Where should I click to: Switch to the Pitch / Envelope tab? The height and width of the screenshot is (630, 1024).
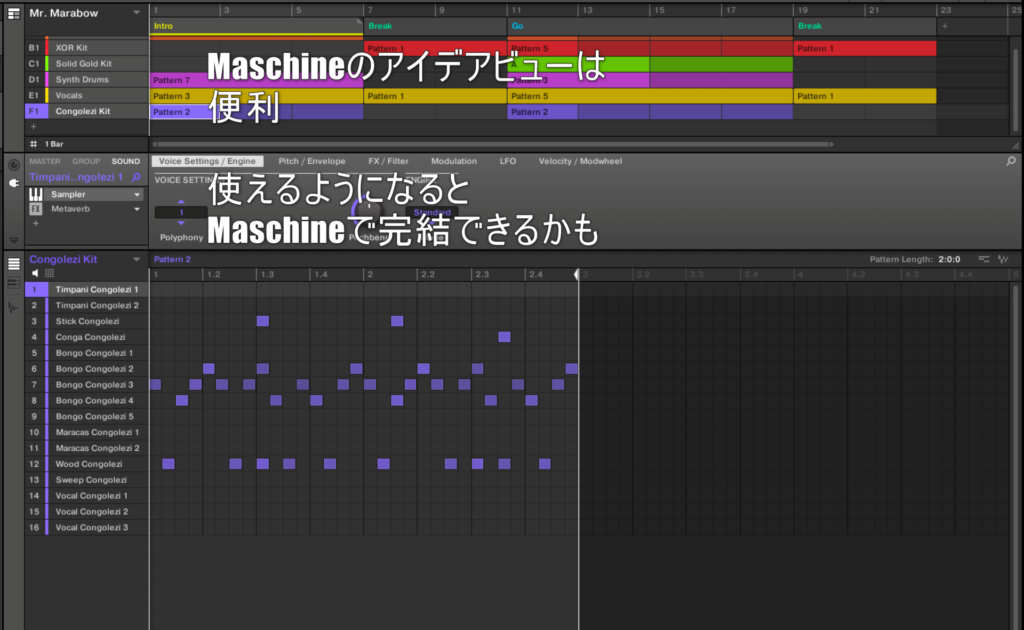(312, 161)
